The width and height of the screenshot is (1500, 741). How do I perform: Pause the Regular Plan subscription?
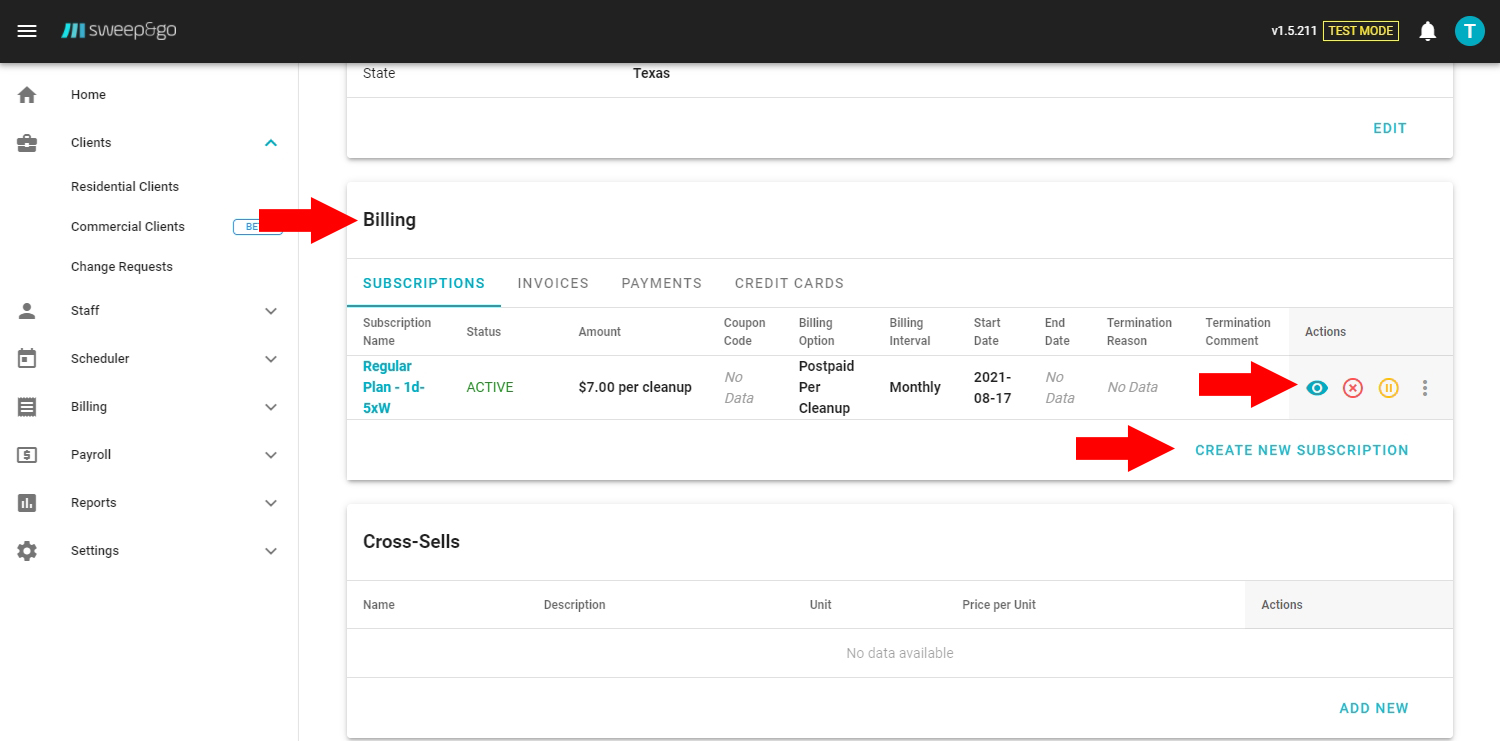(1388, 388)
